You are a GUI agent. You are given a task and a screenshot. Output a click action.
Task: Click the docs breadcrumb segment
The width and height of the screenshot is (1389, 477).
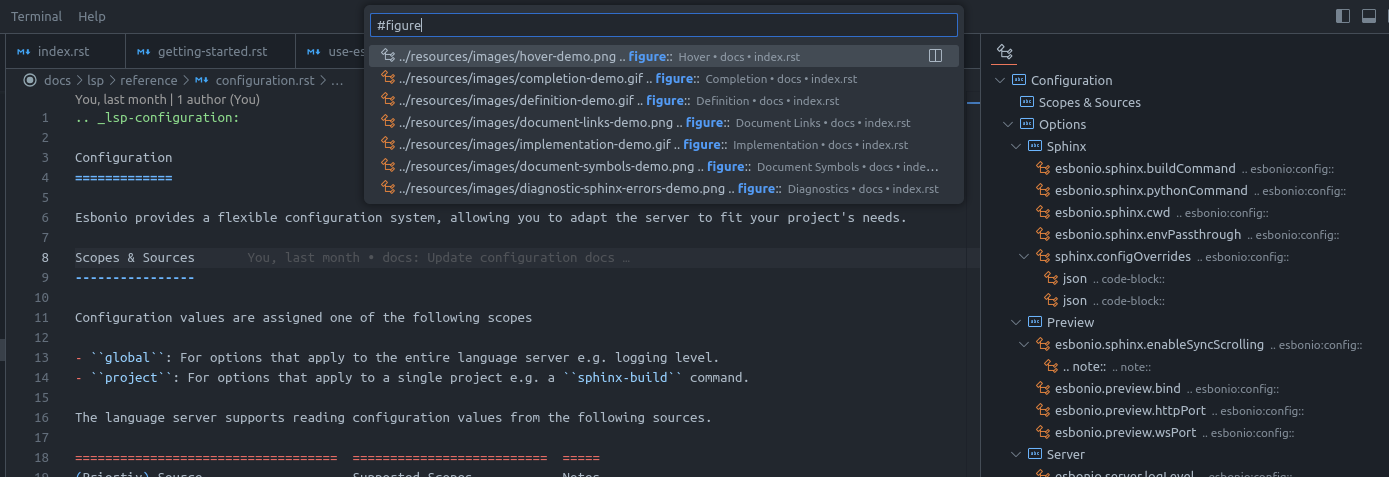click(58, 80)
